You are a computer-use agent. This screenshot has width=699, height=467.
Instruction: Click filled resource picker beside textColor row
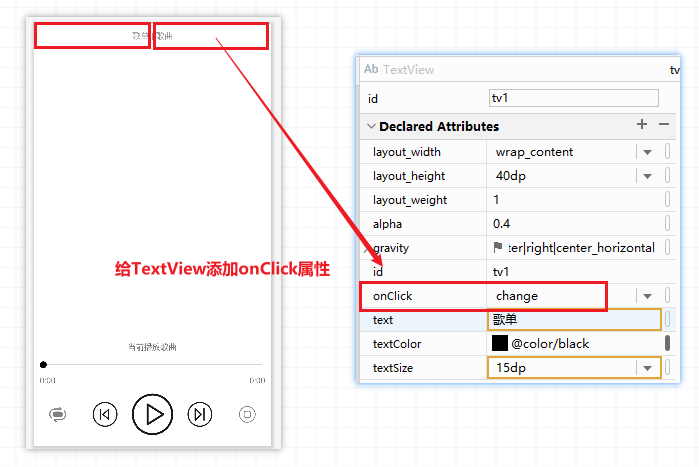[667, 344]
